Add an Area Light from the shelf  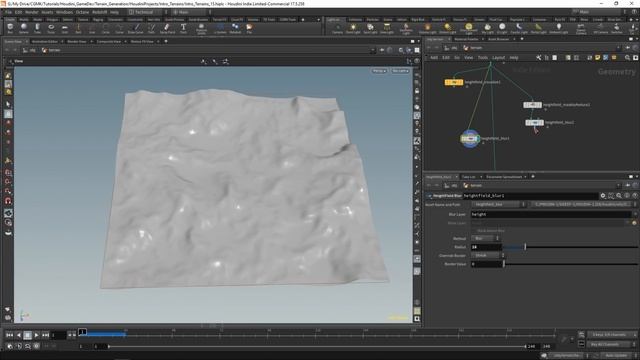tap(387, 28)
